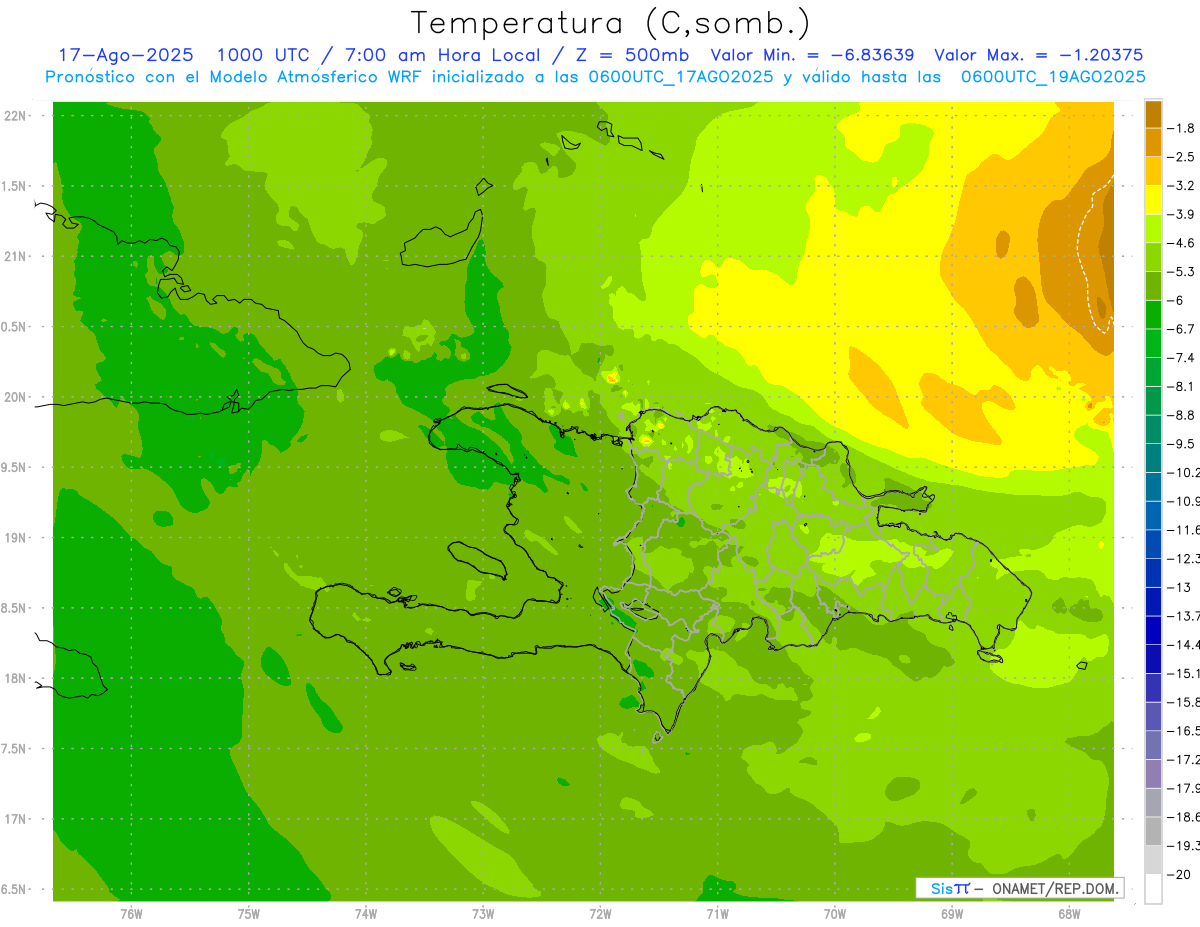Image resolution: width=1200 pixels, height=927 pixels.
Task: Click the brown swatch above -1.8
Action: [1153, 114]
